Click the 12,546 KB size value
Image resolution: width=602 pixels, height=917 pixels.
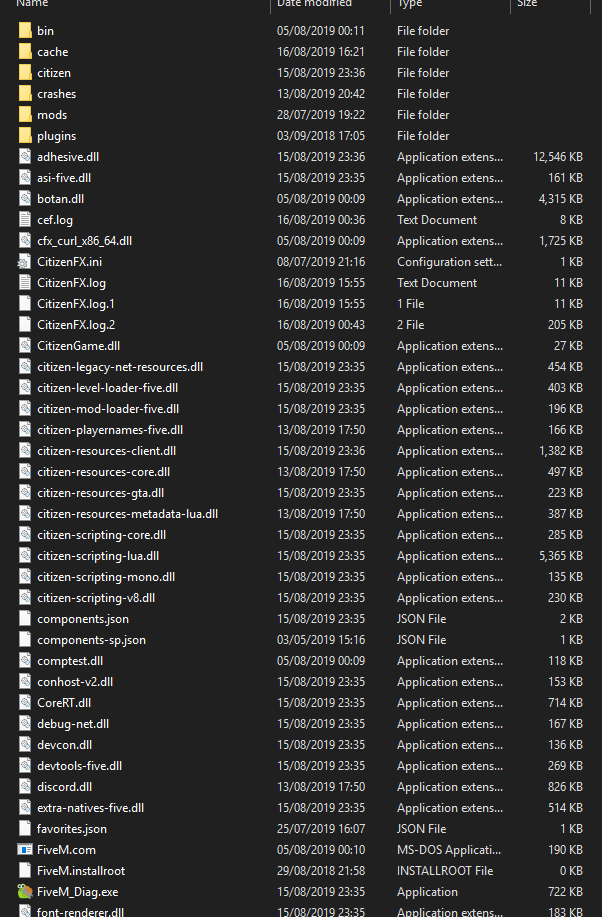[x=558, y=157]
